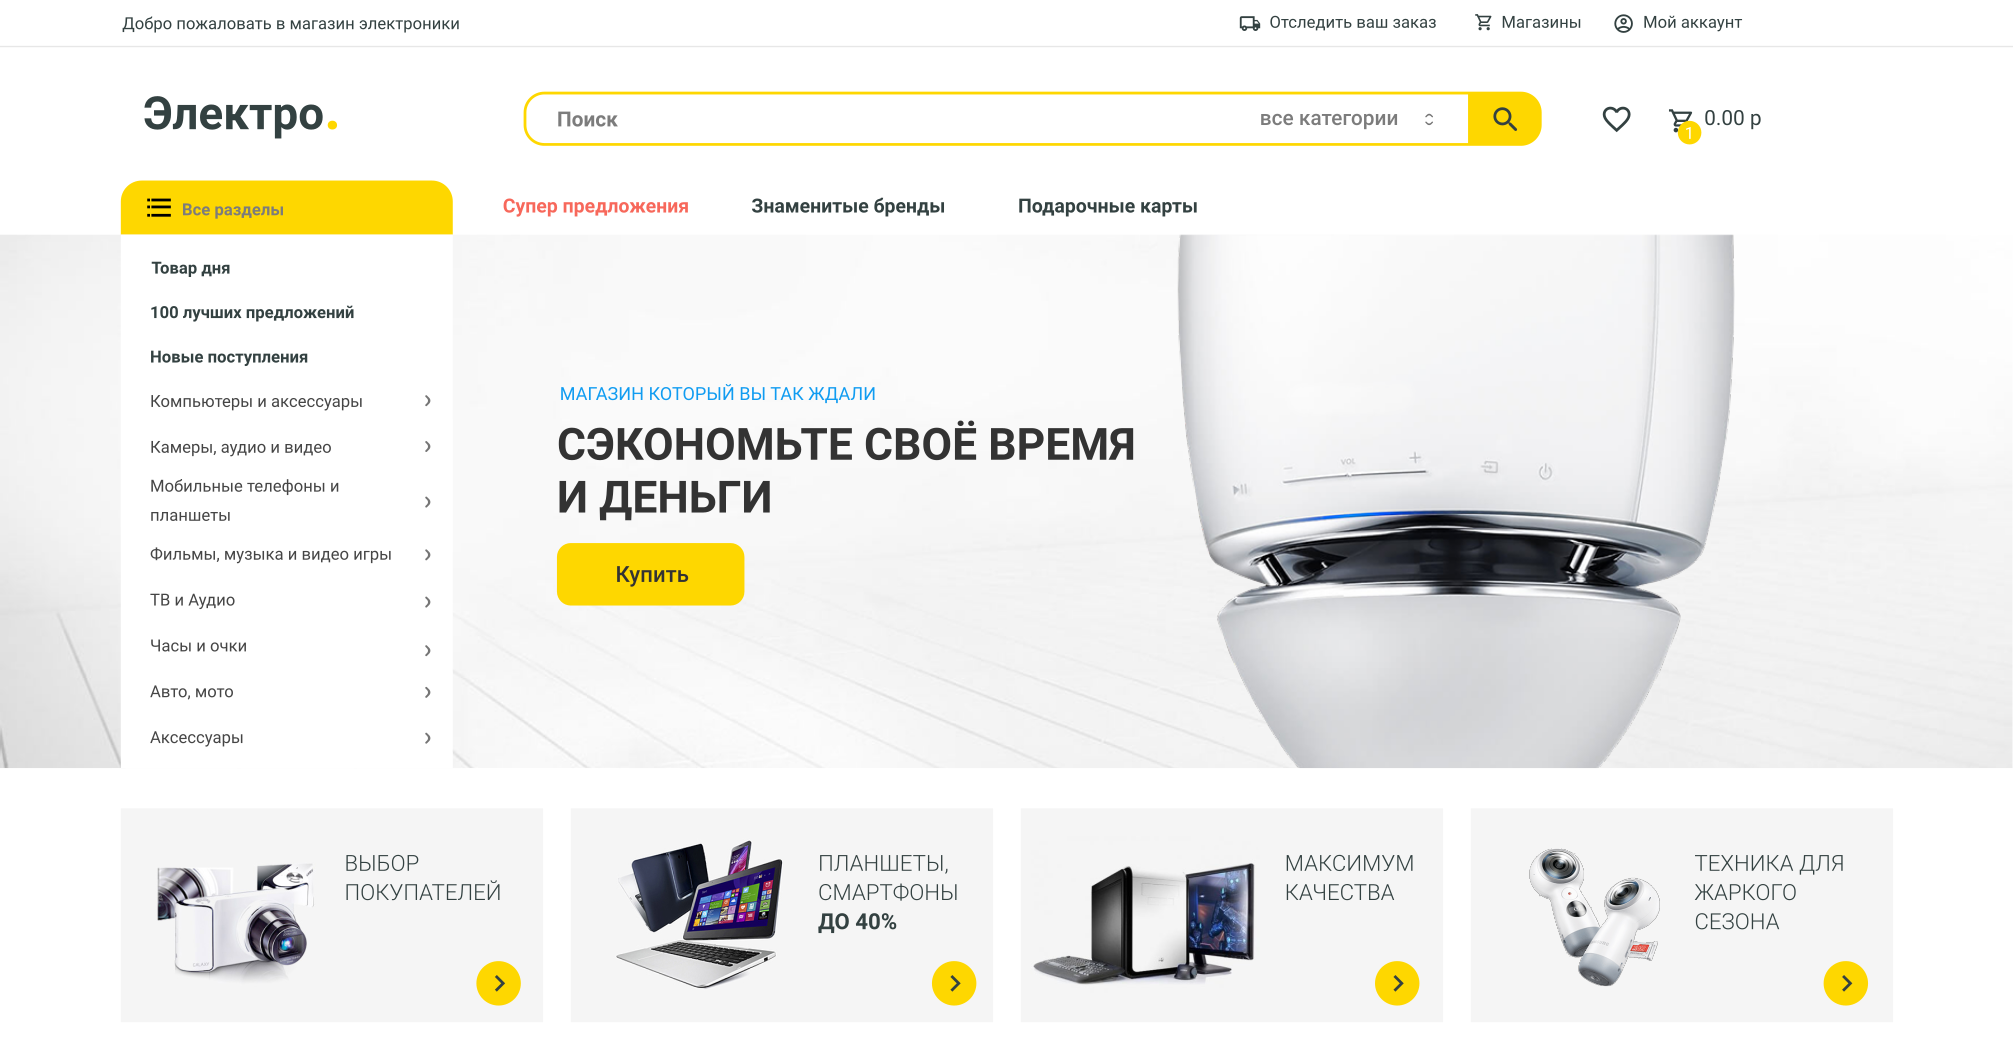This screenshot has height=1044, width=2013.
Task: Open the shopping cart icon
Action: (x=1681, y=122)
